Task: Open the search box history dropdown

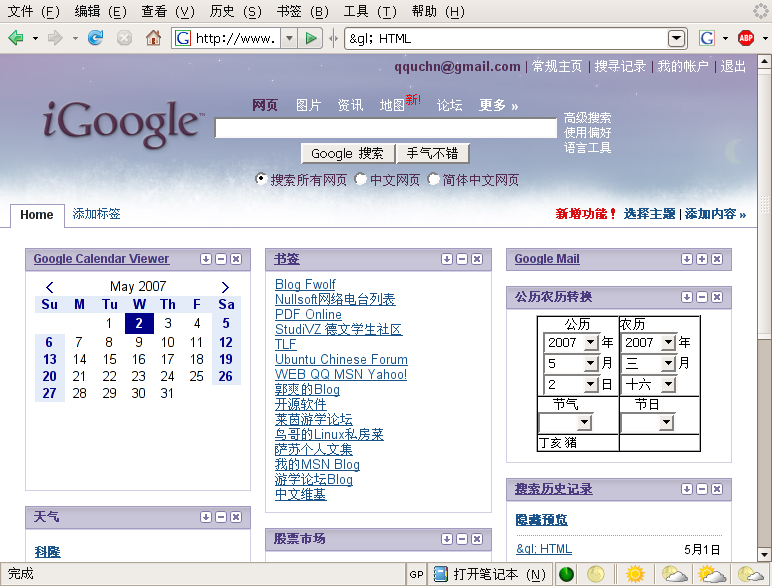Action: tap(676, 38)
